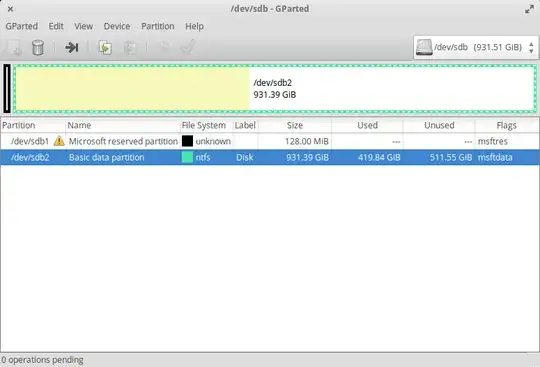Click the Flags column header
Image resolution: width=540 pixels, height=367 pixels.
[x=507, y=125]
